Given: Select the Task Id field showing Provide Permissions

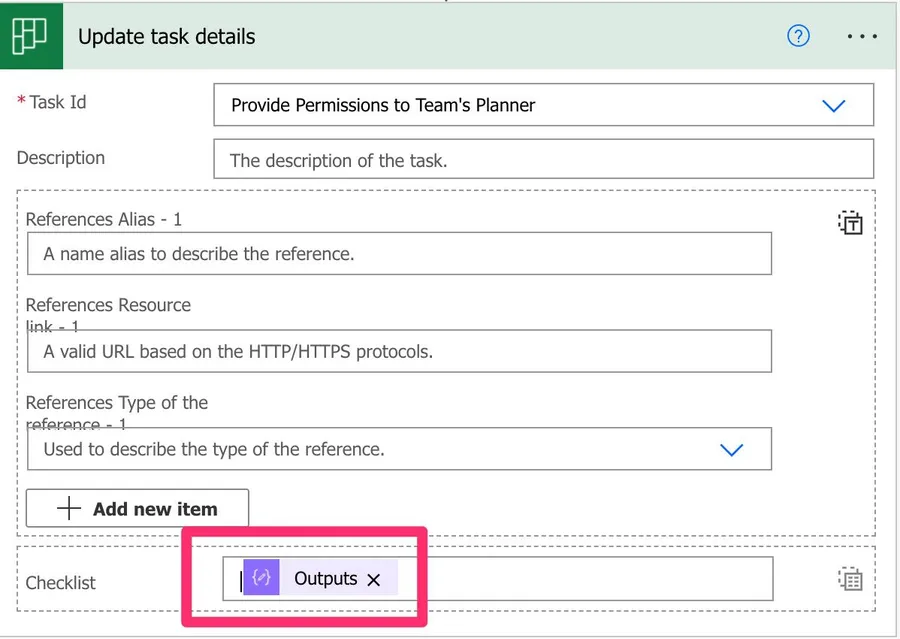Looking at the screenshot, I should point(500,105).
